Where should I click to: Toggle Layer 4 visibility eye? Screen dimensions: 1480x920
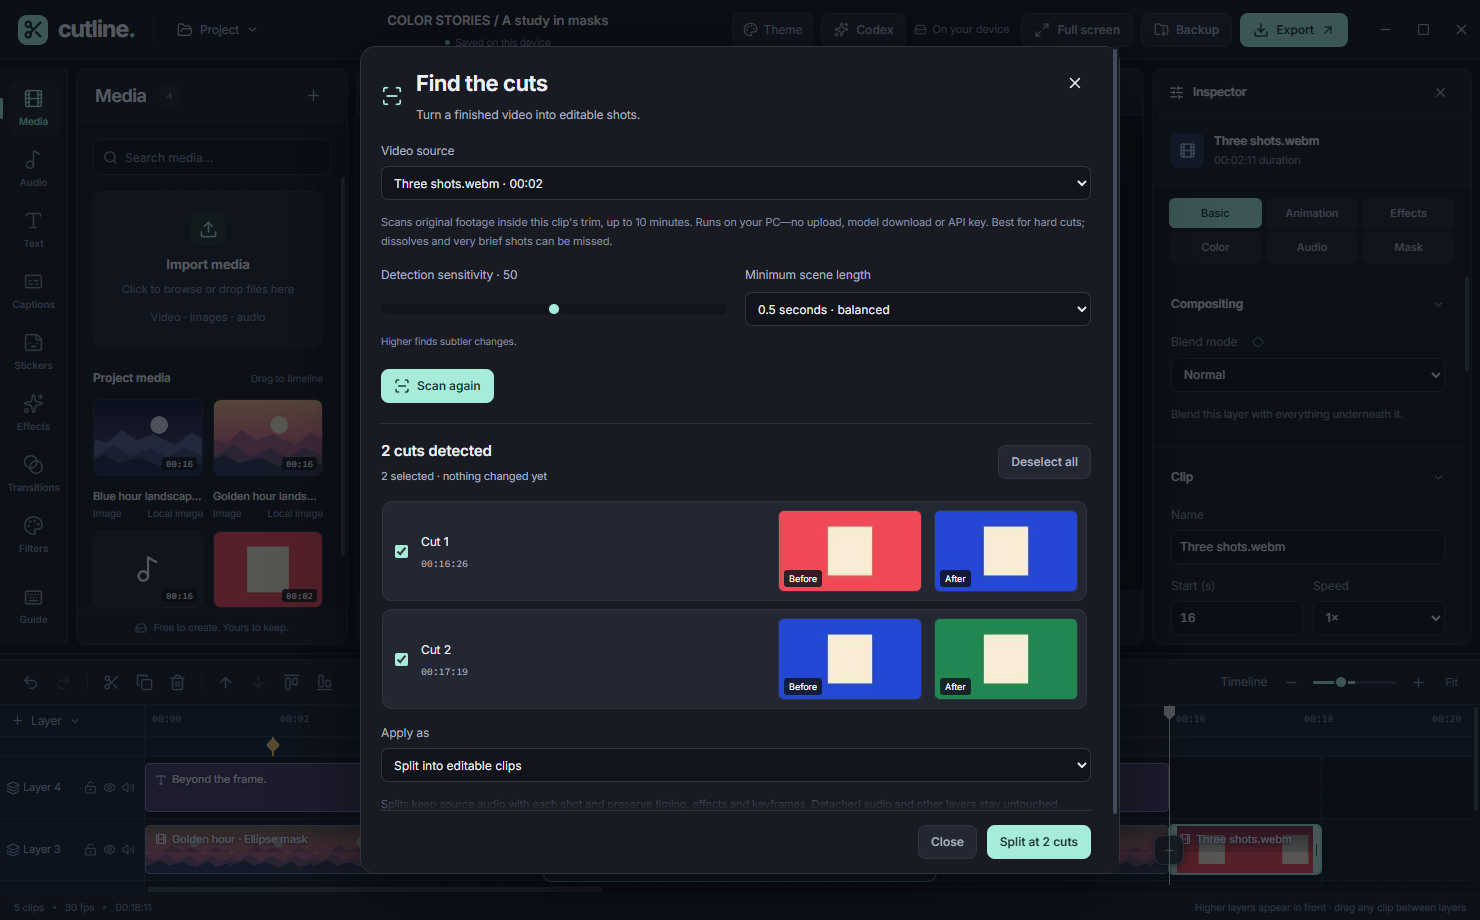[x=109, y=788]
